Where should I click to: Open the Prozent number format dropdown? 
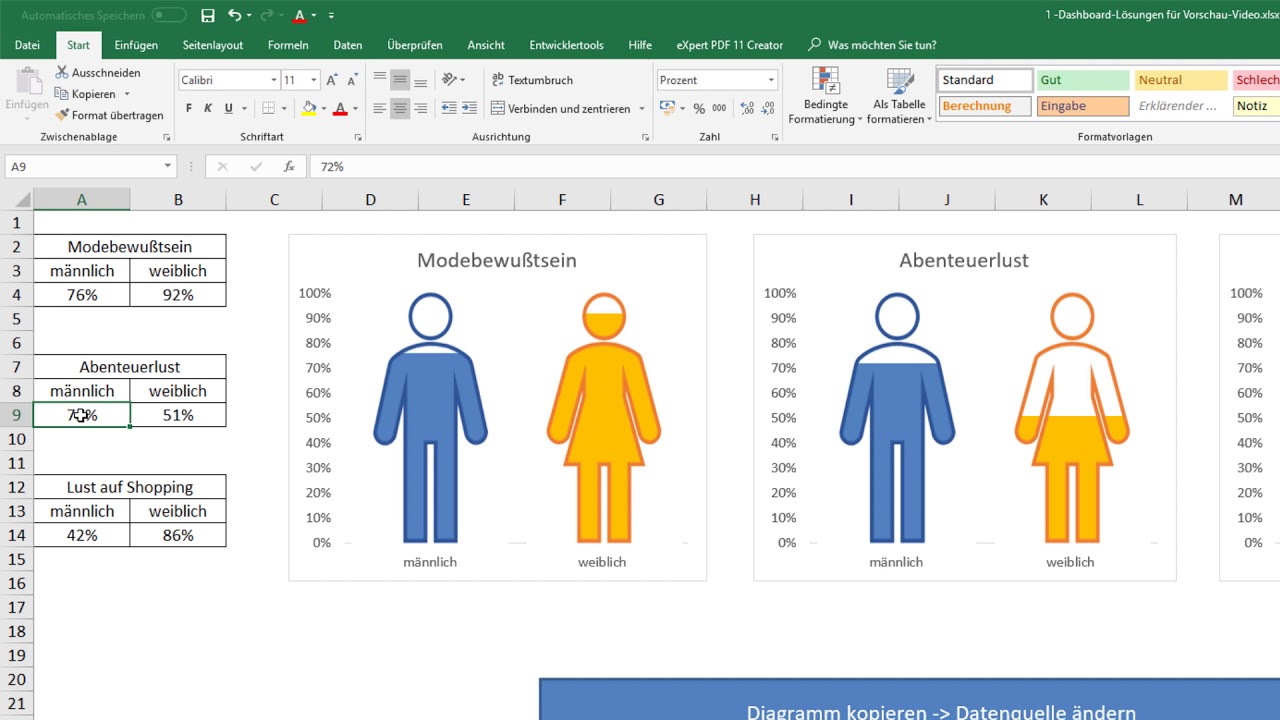point(771,80)
